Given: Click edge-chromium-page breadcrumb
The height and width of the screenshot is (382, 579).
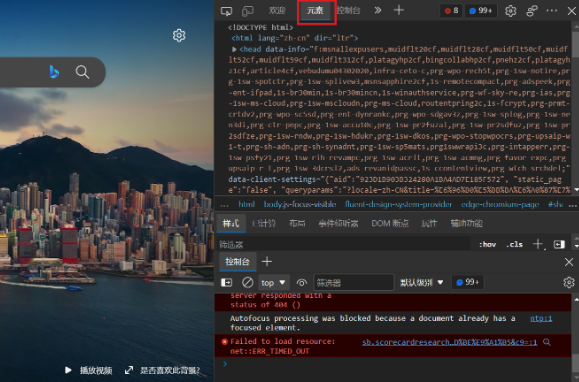Looking at the screenshot, I should [x=500, y=204].
